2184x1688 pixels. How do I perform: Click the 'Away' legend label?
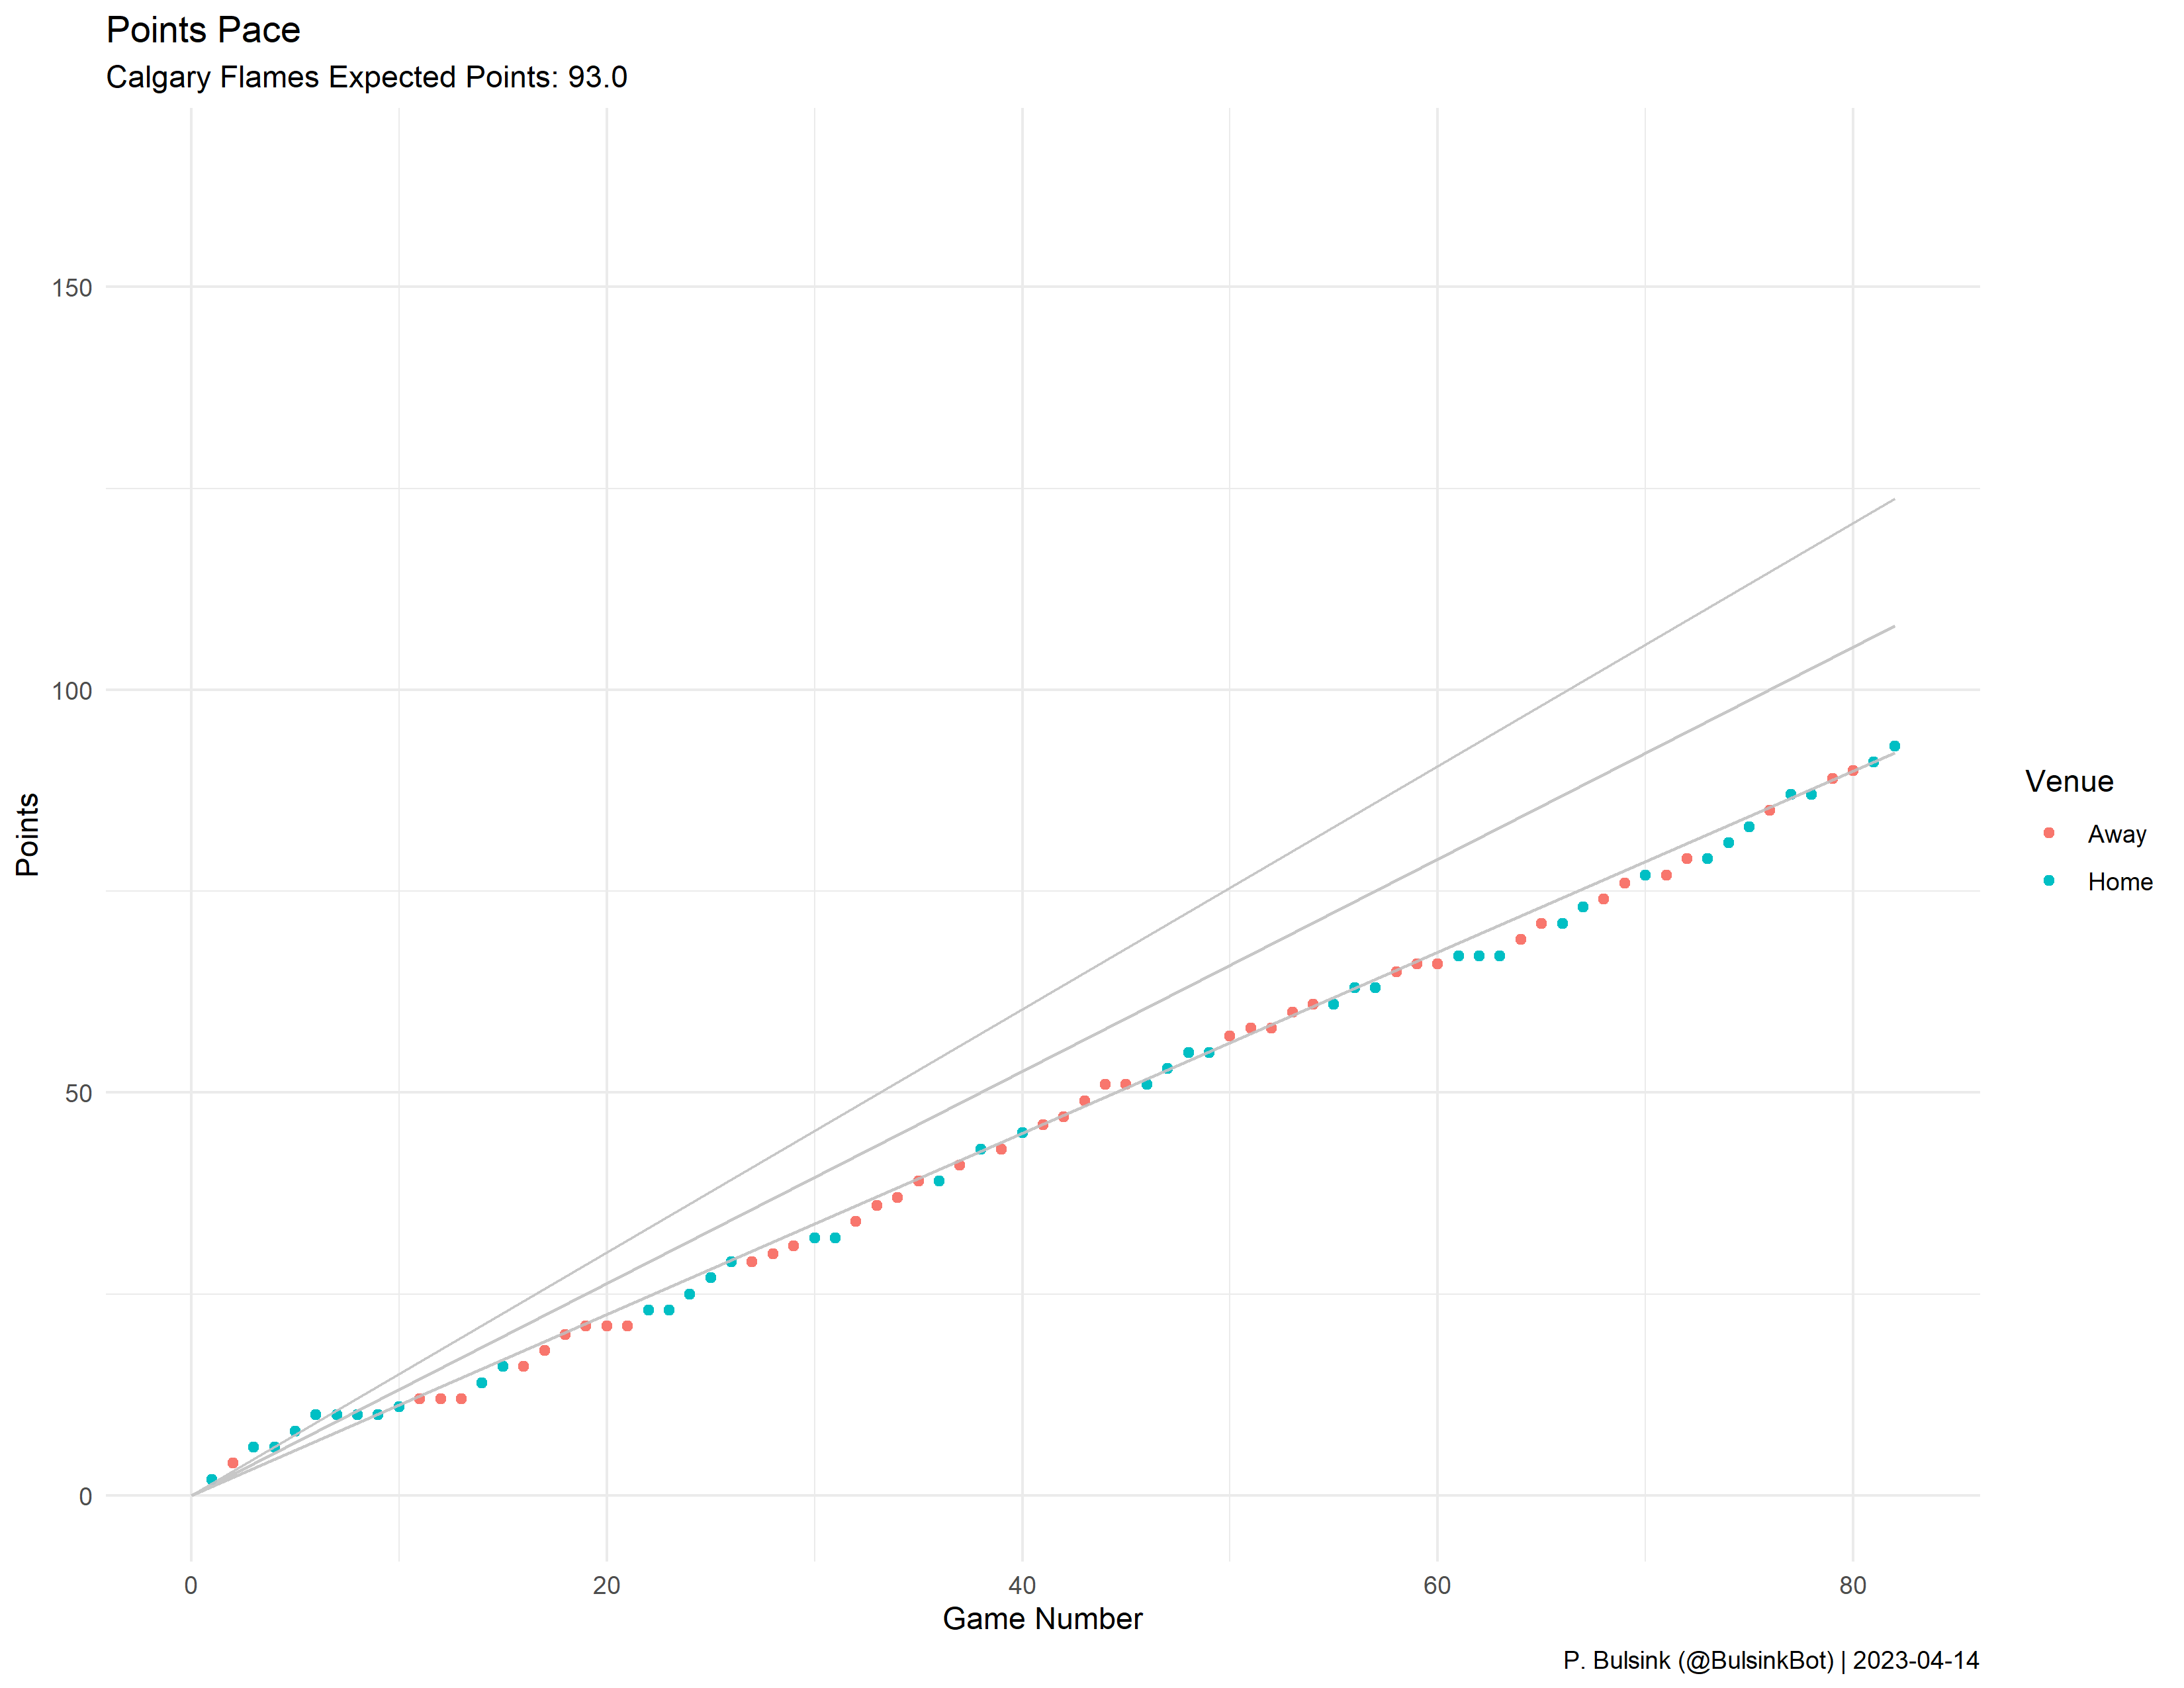pos(2117,834)
